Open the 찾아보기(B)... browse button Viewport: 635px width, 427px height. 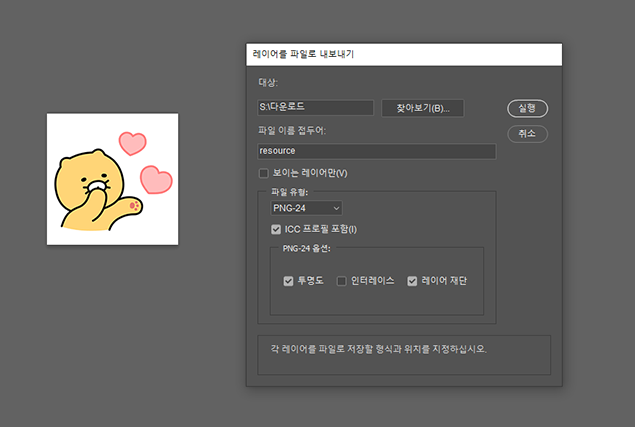(x=423, y=108)
